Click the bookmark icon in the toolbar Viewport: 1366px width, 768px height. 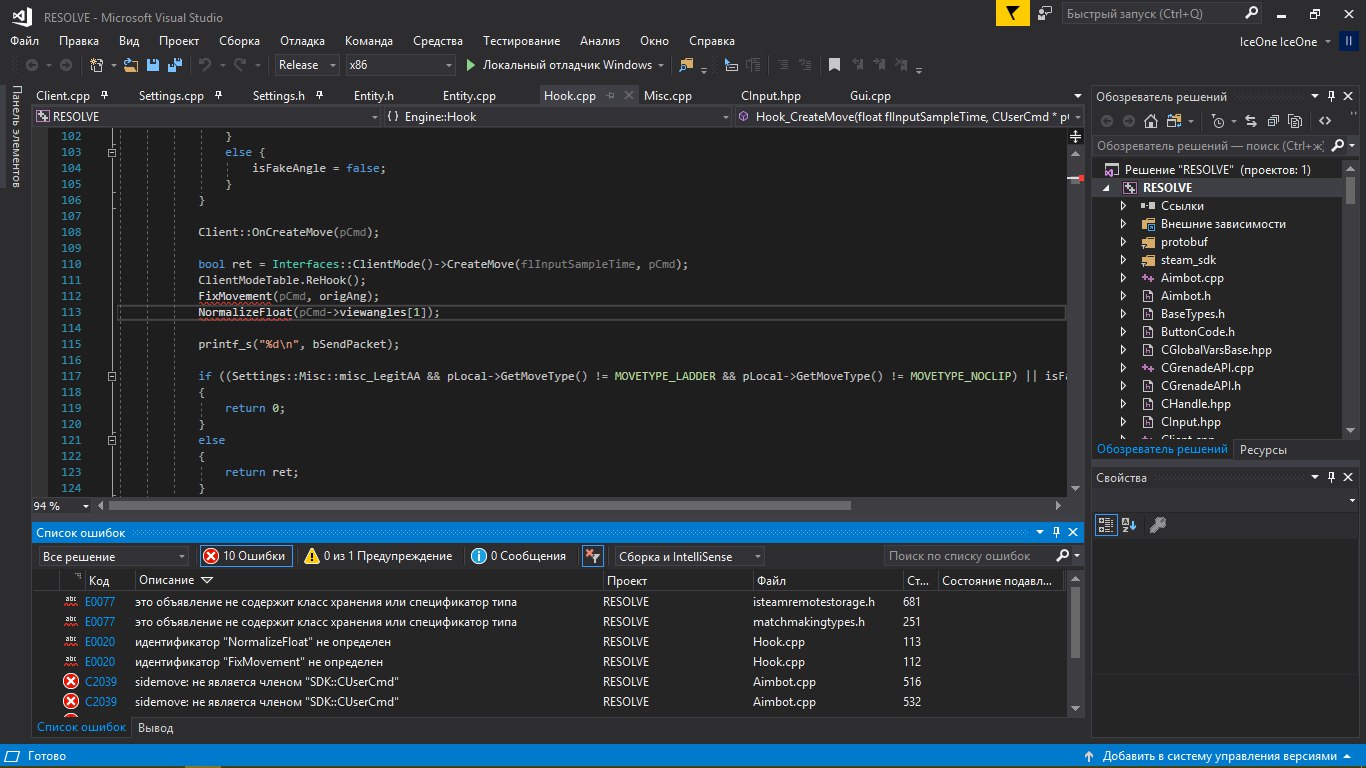(x=833, y=65)
